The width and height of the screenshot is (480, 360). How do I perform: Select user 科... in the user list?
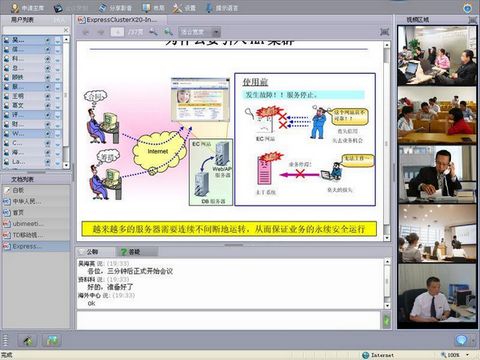32,59
